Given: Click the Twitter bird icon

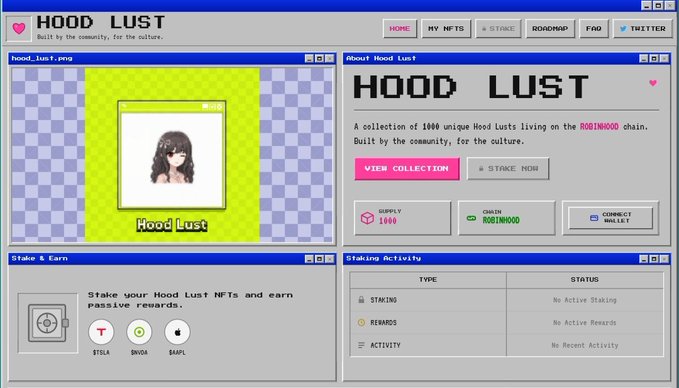Looking at the screenshot, I should point(623,29).
